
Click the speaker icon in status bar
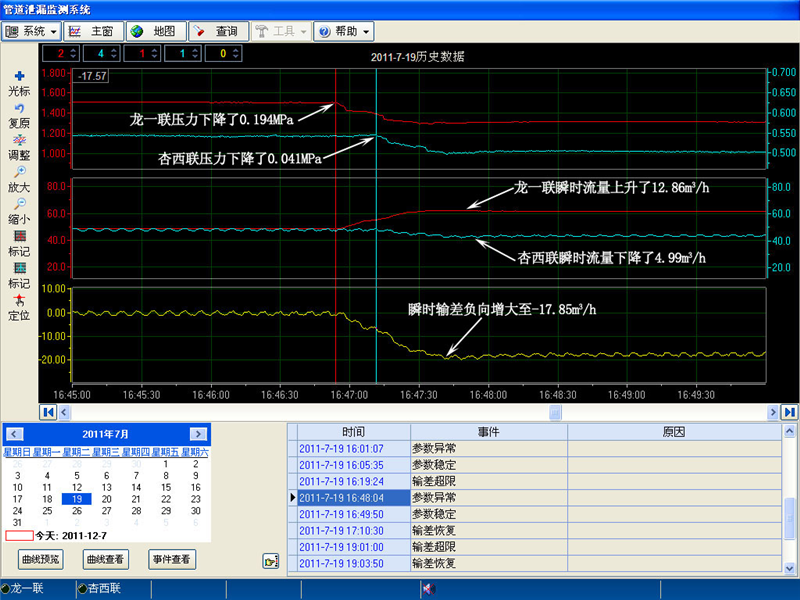click(427, 589)
